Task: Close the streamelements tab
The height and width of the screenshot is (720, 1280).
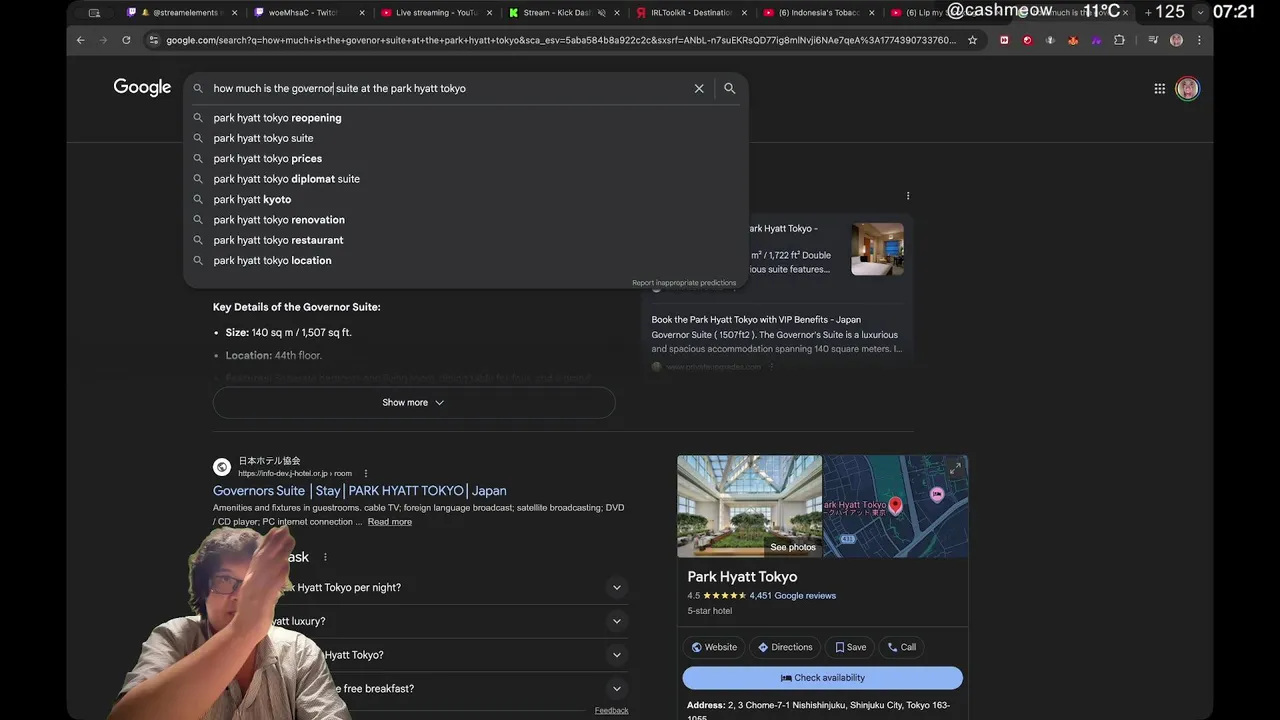Action: 235,13
